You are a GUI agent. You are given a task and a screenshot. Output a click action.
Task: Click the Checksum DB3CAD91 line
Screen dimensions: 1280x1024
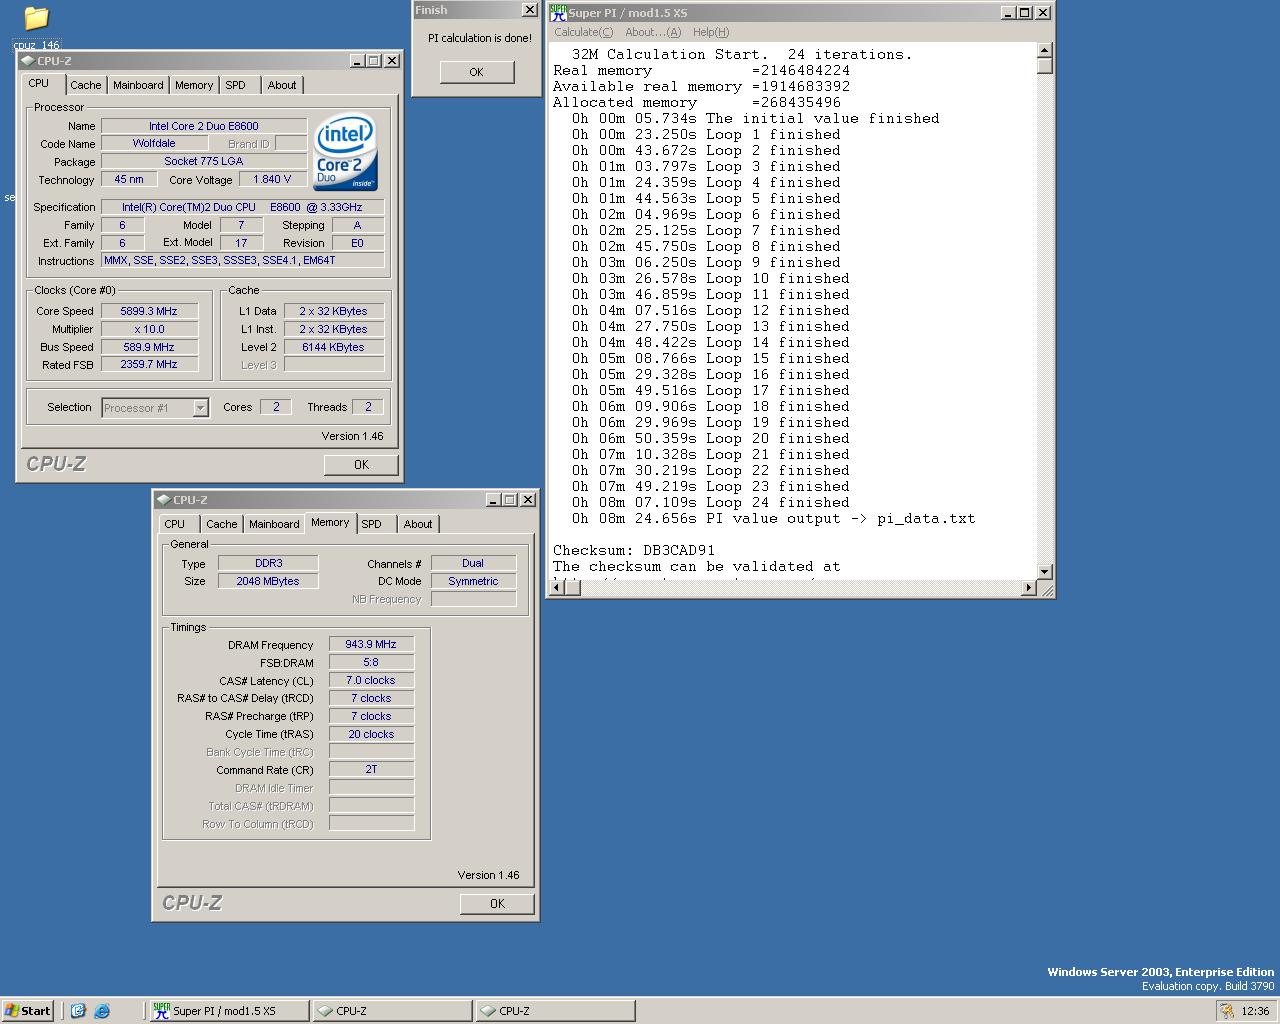(x=634, y=551)
